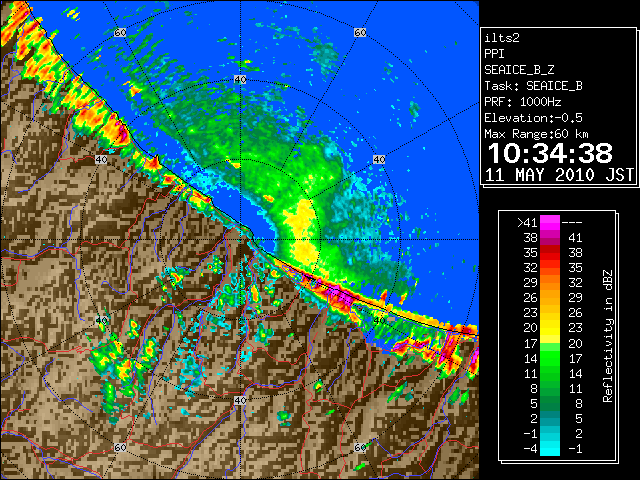Screen dimensions: 640x480
Task: Click the "-4" legend value
Action: point(530,449)
